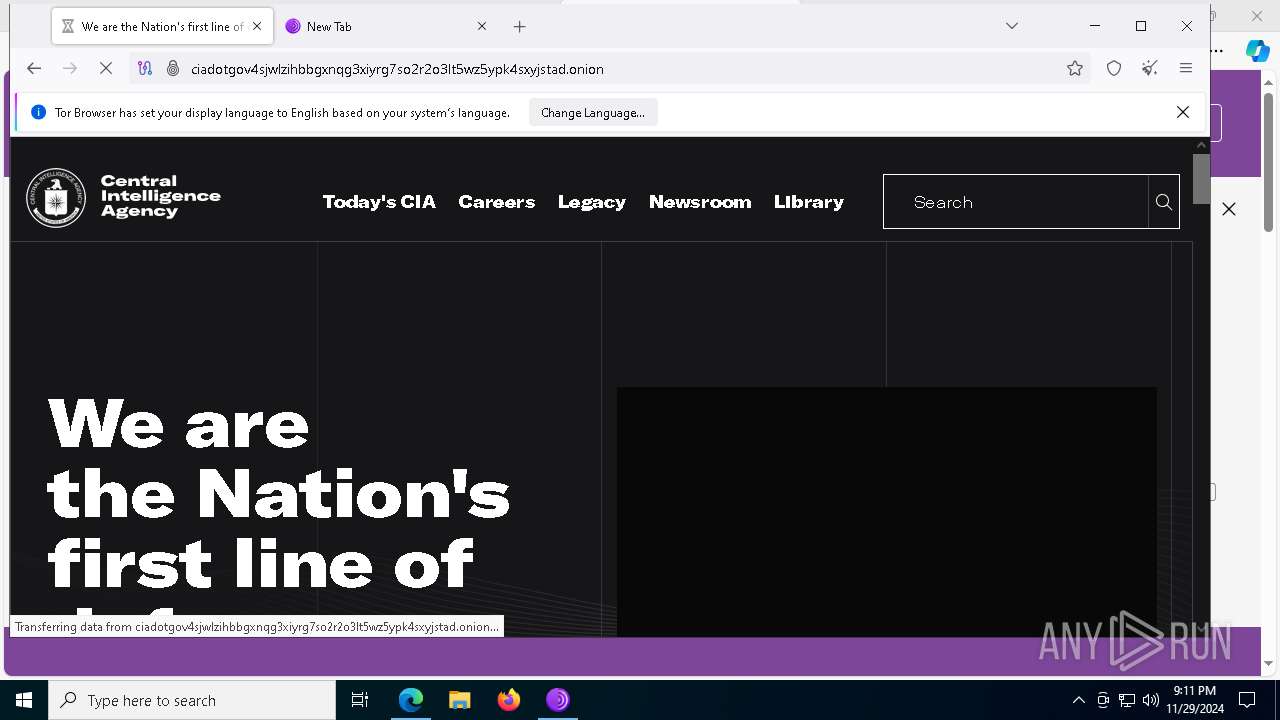Image resolution: width=1280 pixels, height=720 pixels.
Task: Open Today's CIA menu
Action: click(x=379, y=202)
